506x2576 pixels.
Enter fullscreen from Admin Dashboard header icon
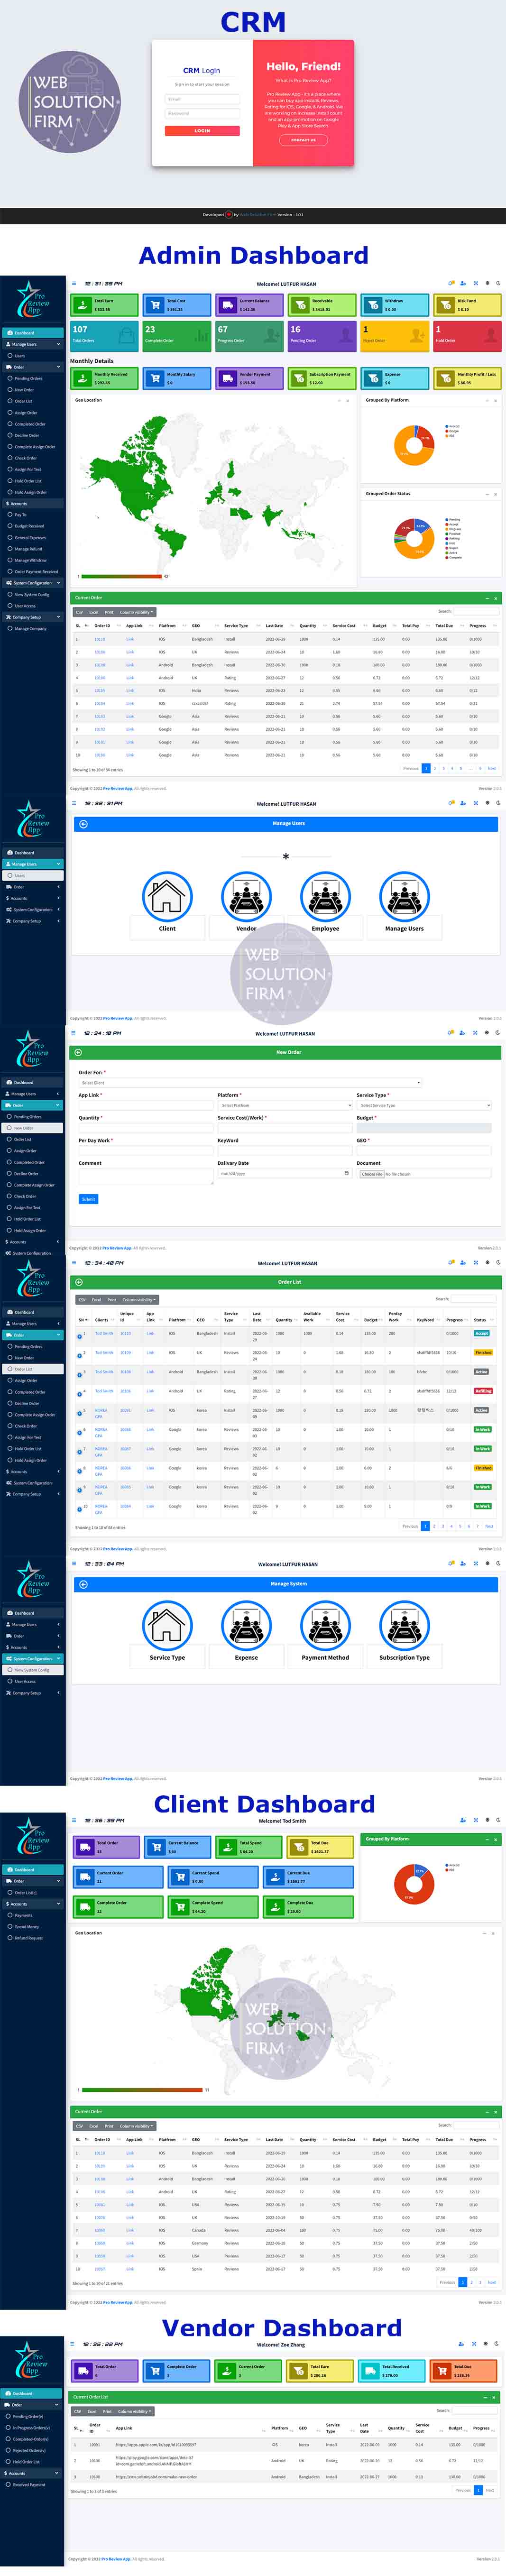(475, 283)
